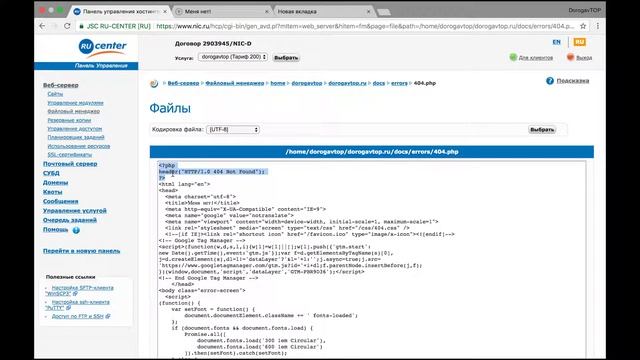Viewport: 640px width, 360px height.
Task: Close the Панель управления хостингом tab
Action: coord(165,11)
